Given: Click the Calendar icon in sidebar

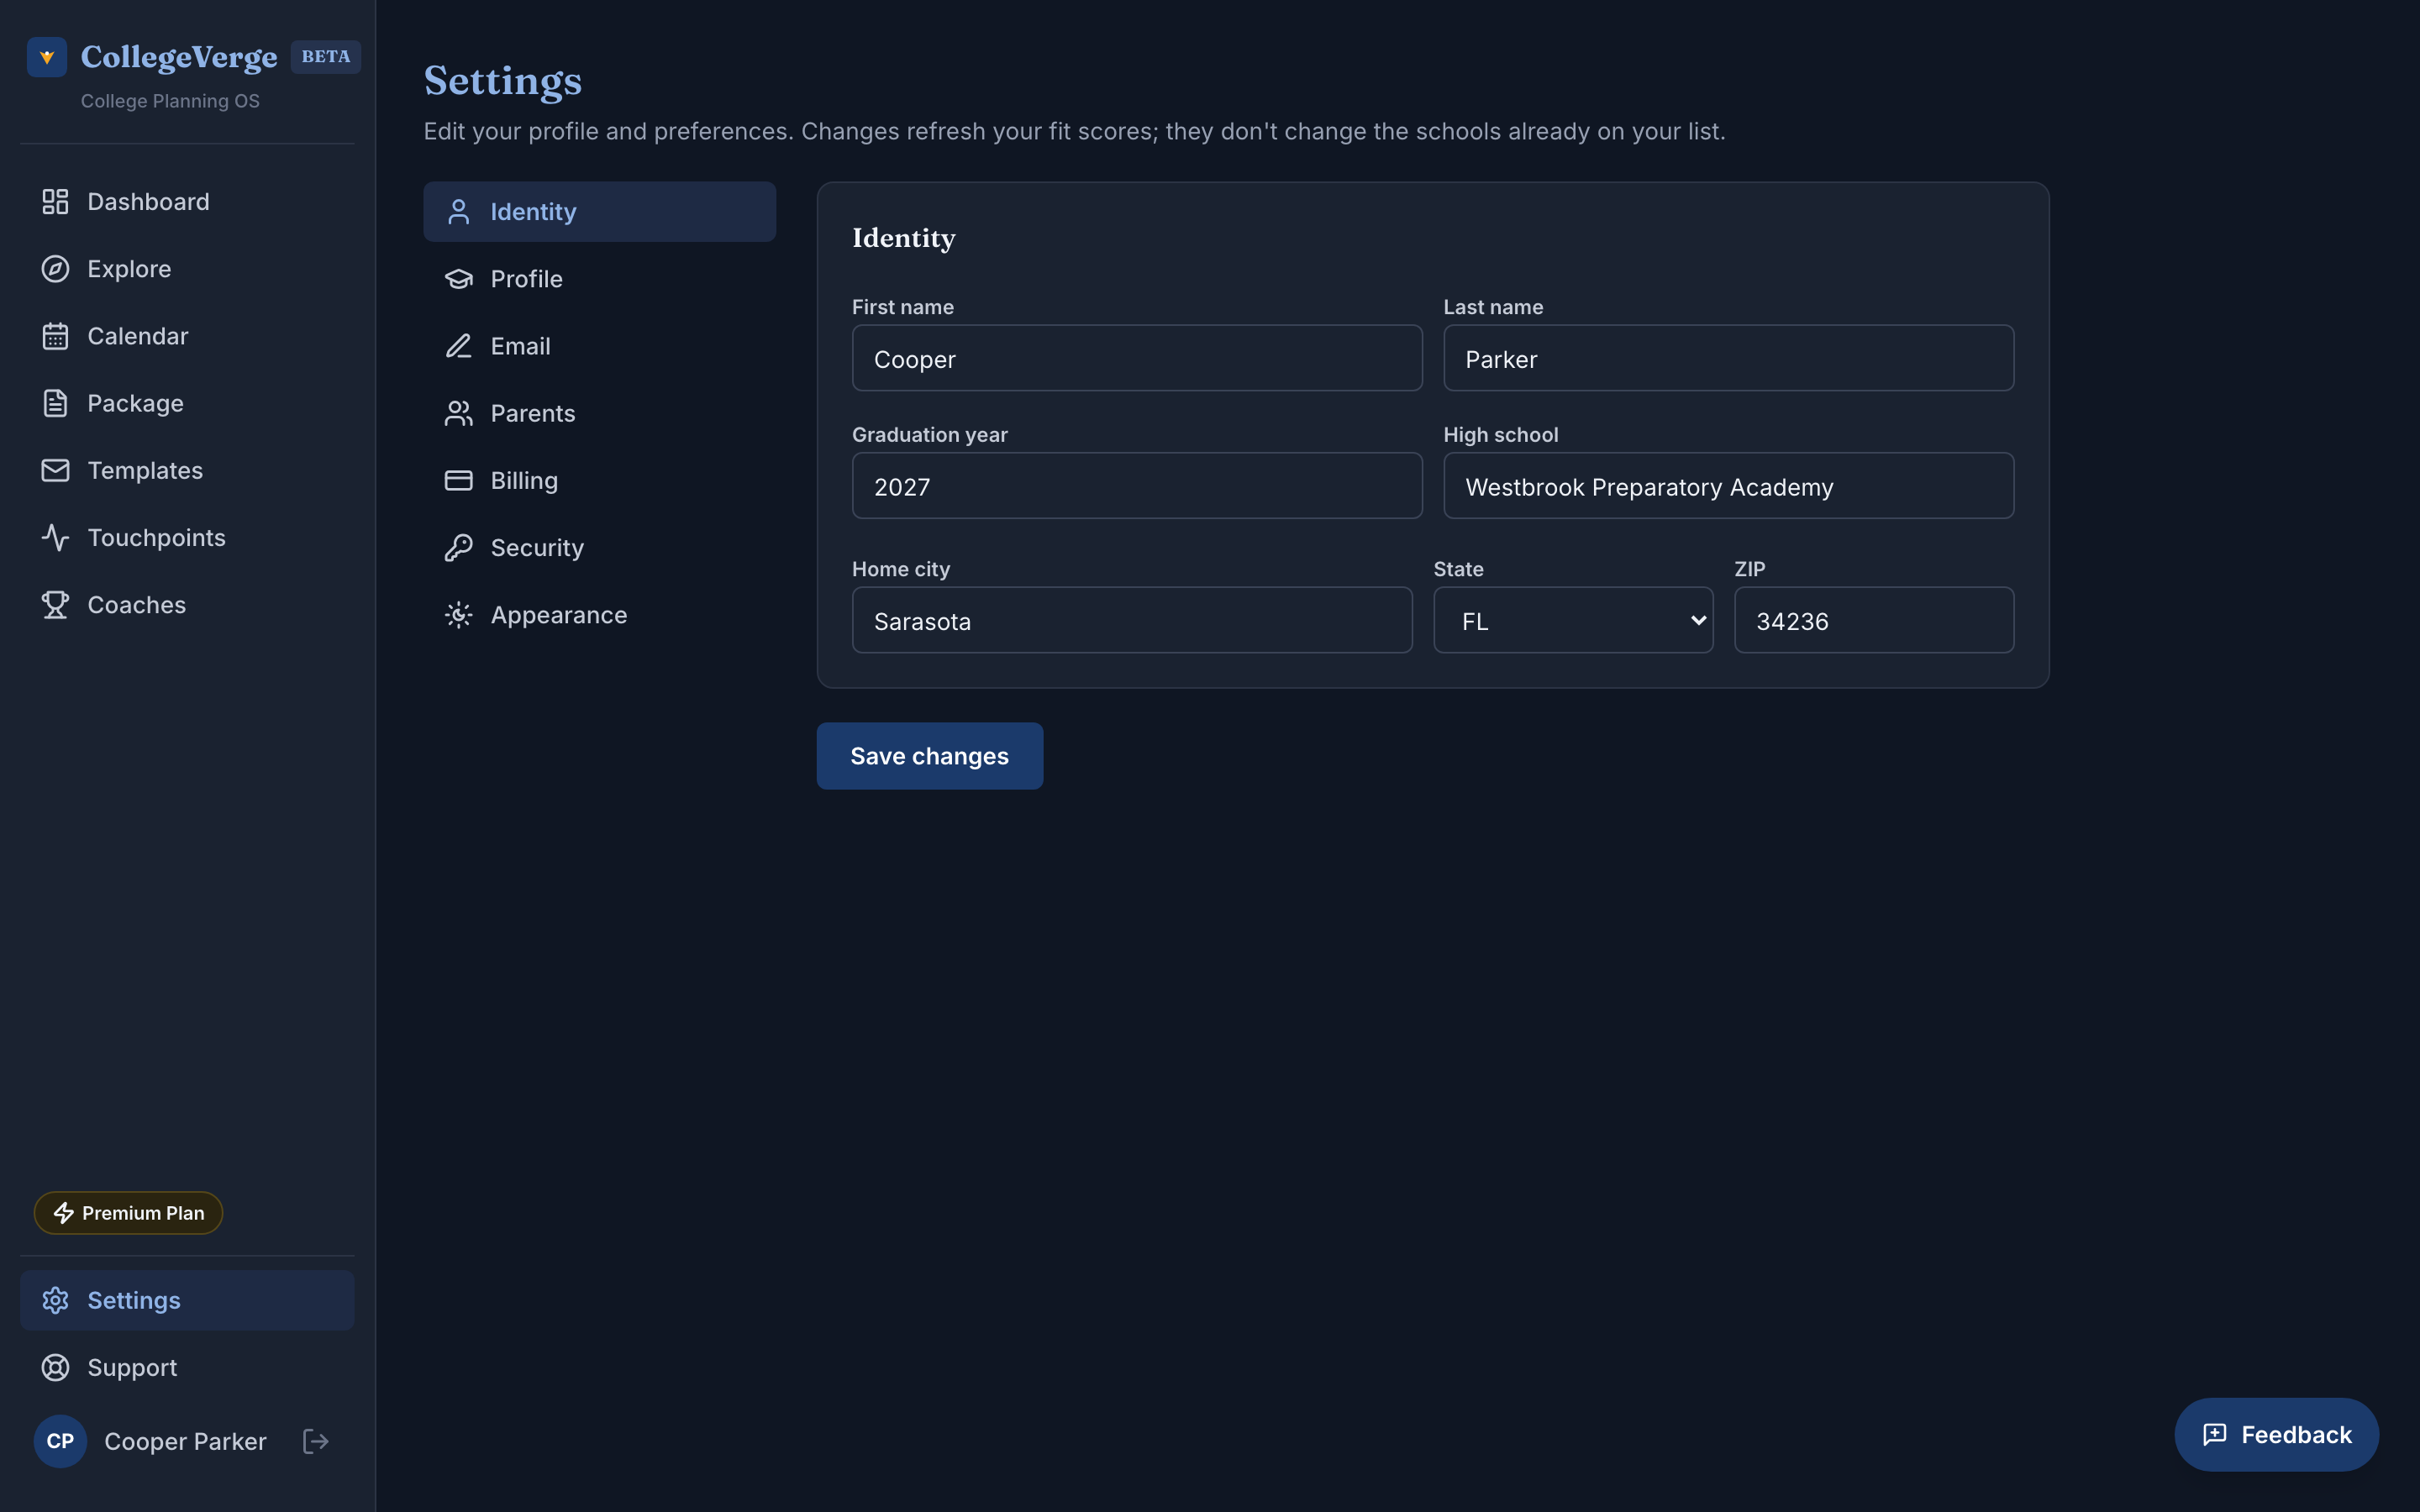Looking at the screenshot, I should point(55,336).
